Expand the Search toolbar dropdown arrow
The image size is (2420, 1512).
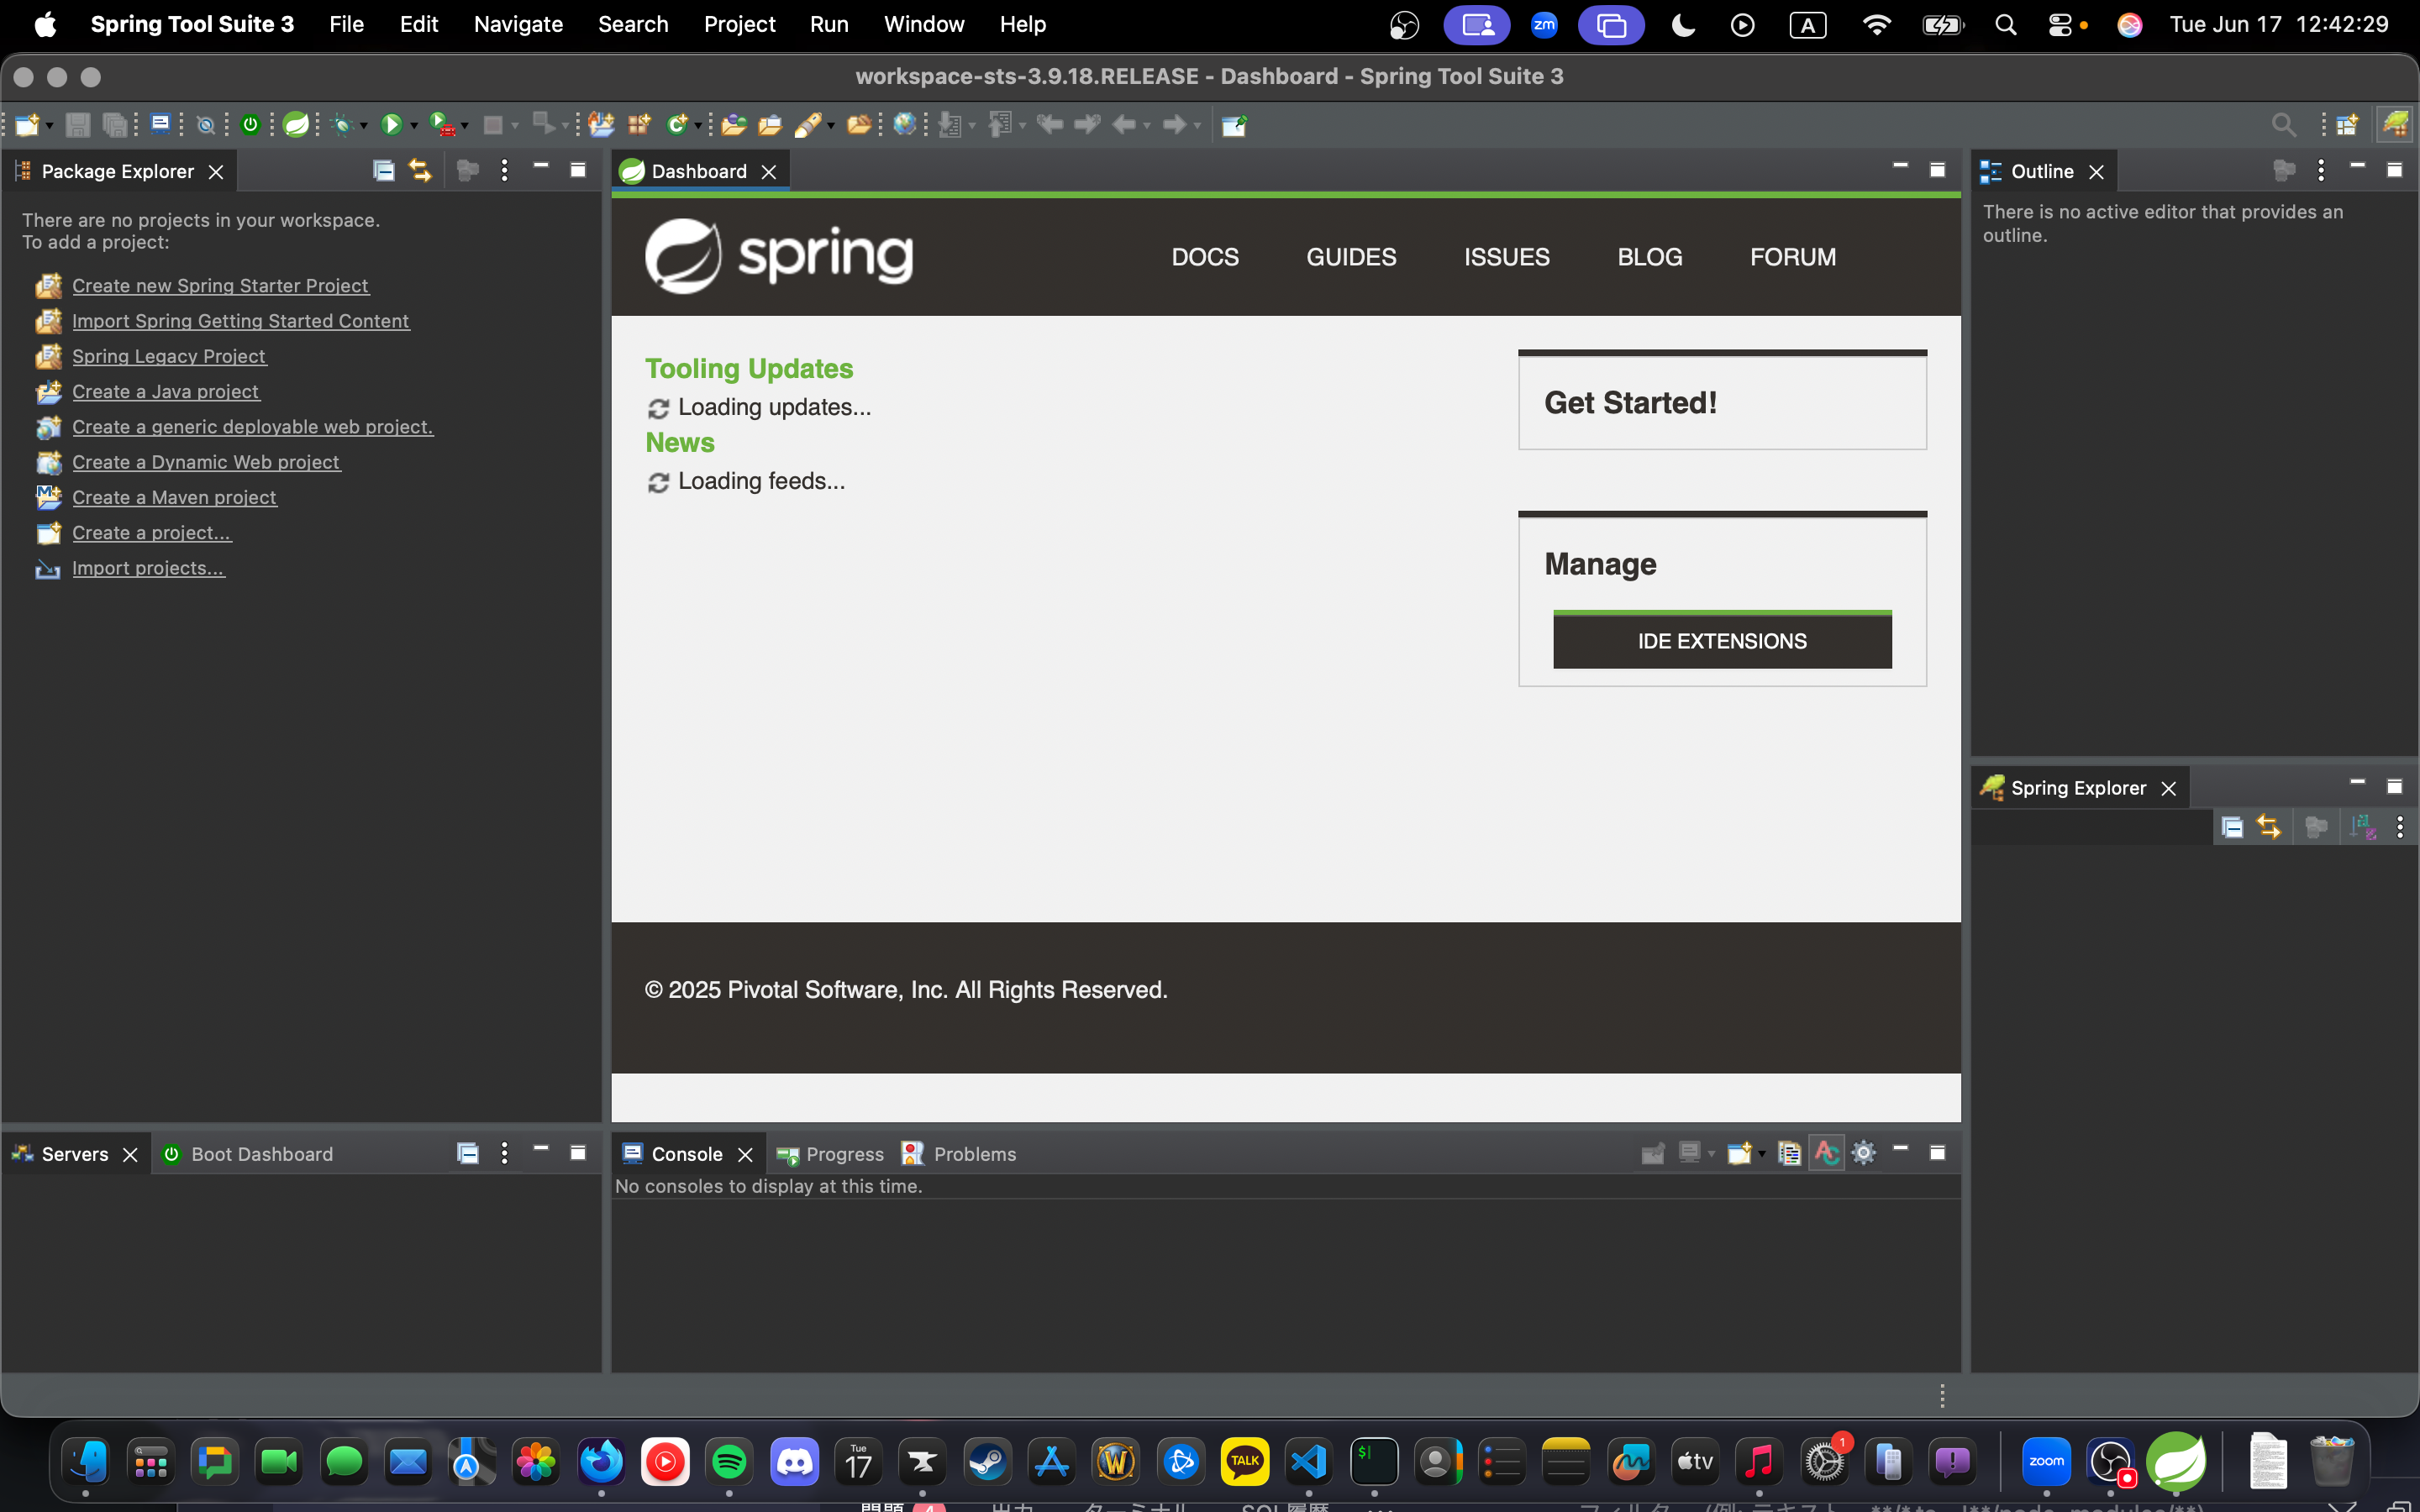coord(831,127)
